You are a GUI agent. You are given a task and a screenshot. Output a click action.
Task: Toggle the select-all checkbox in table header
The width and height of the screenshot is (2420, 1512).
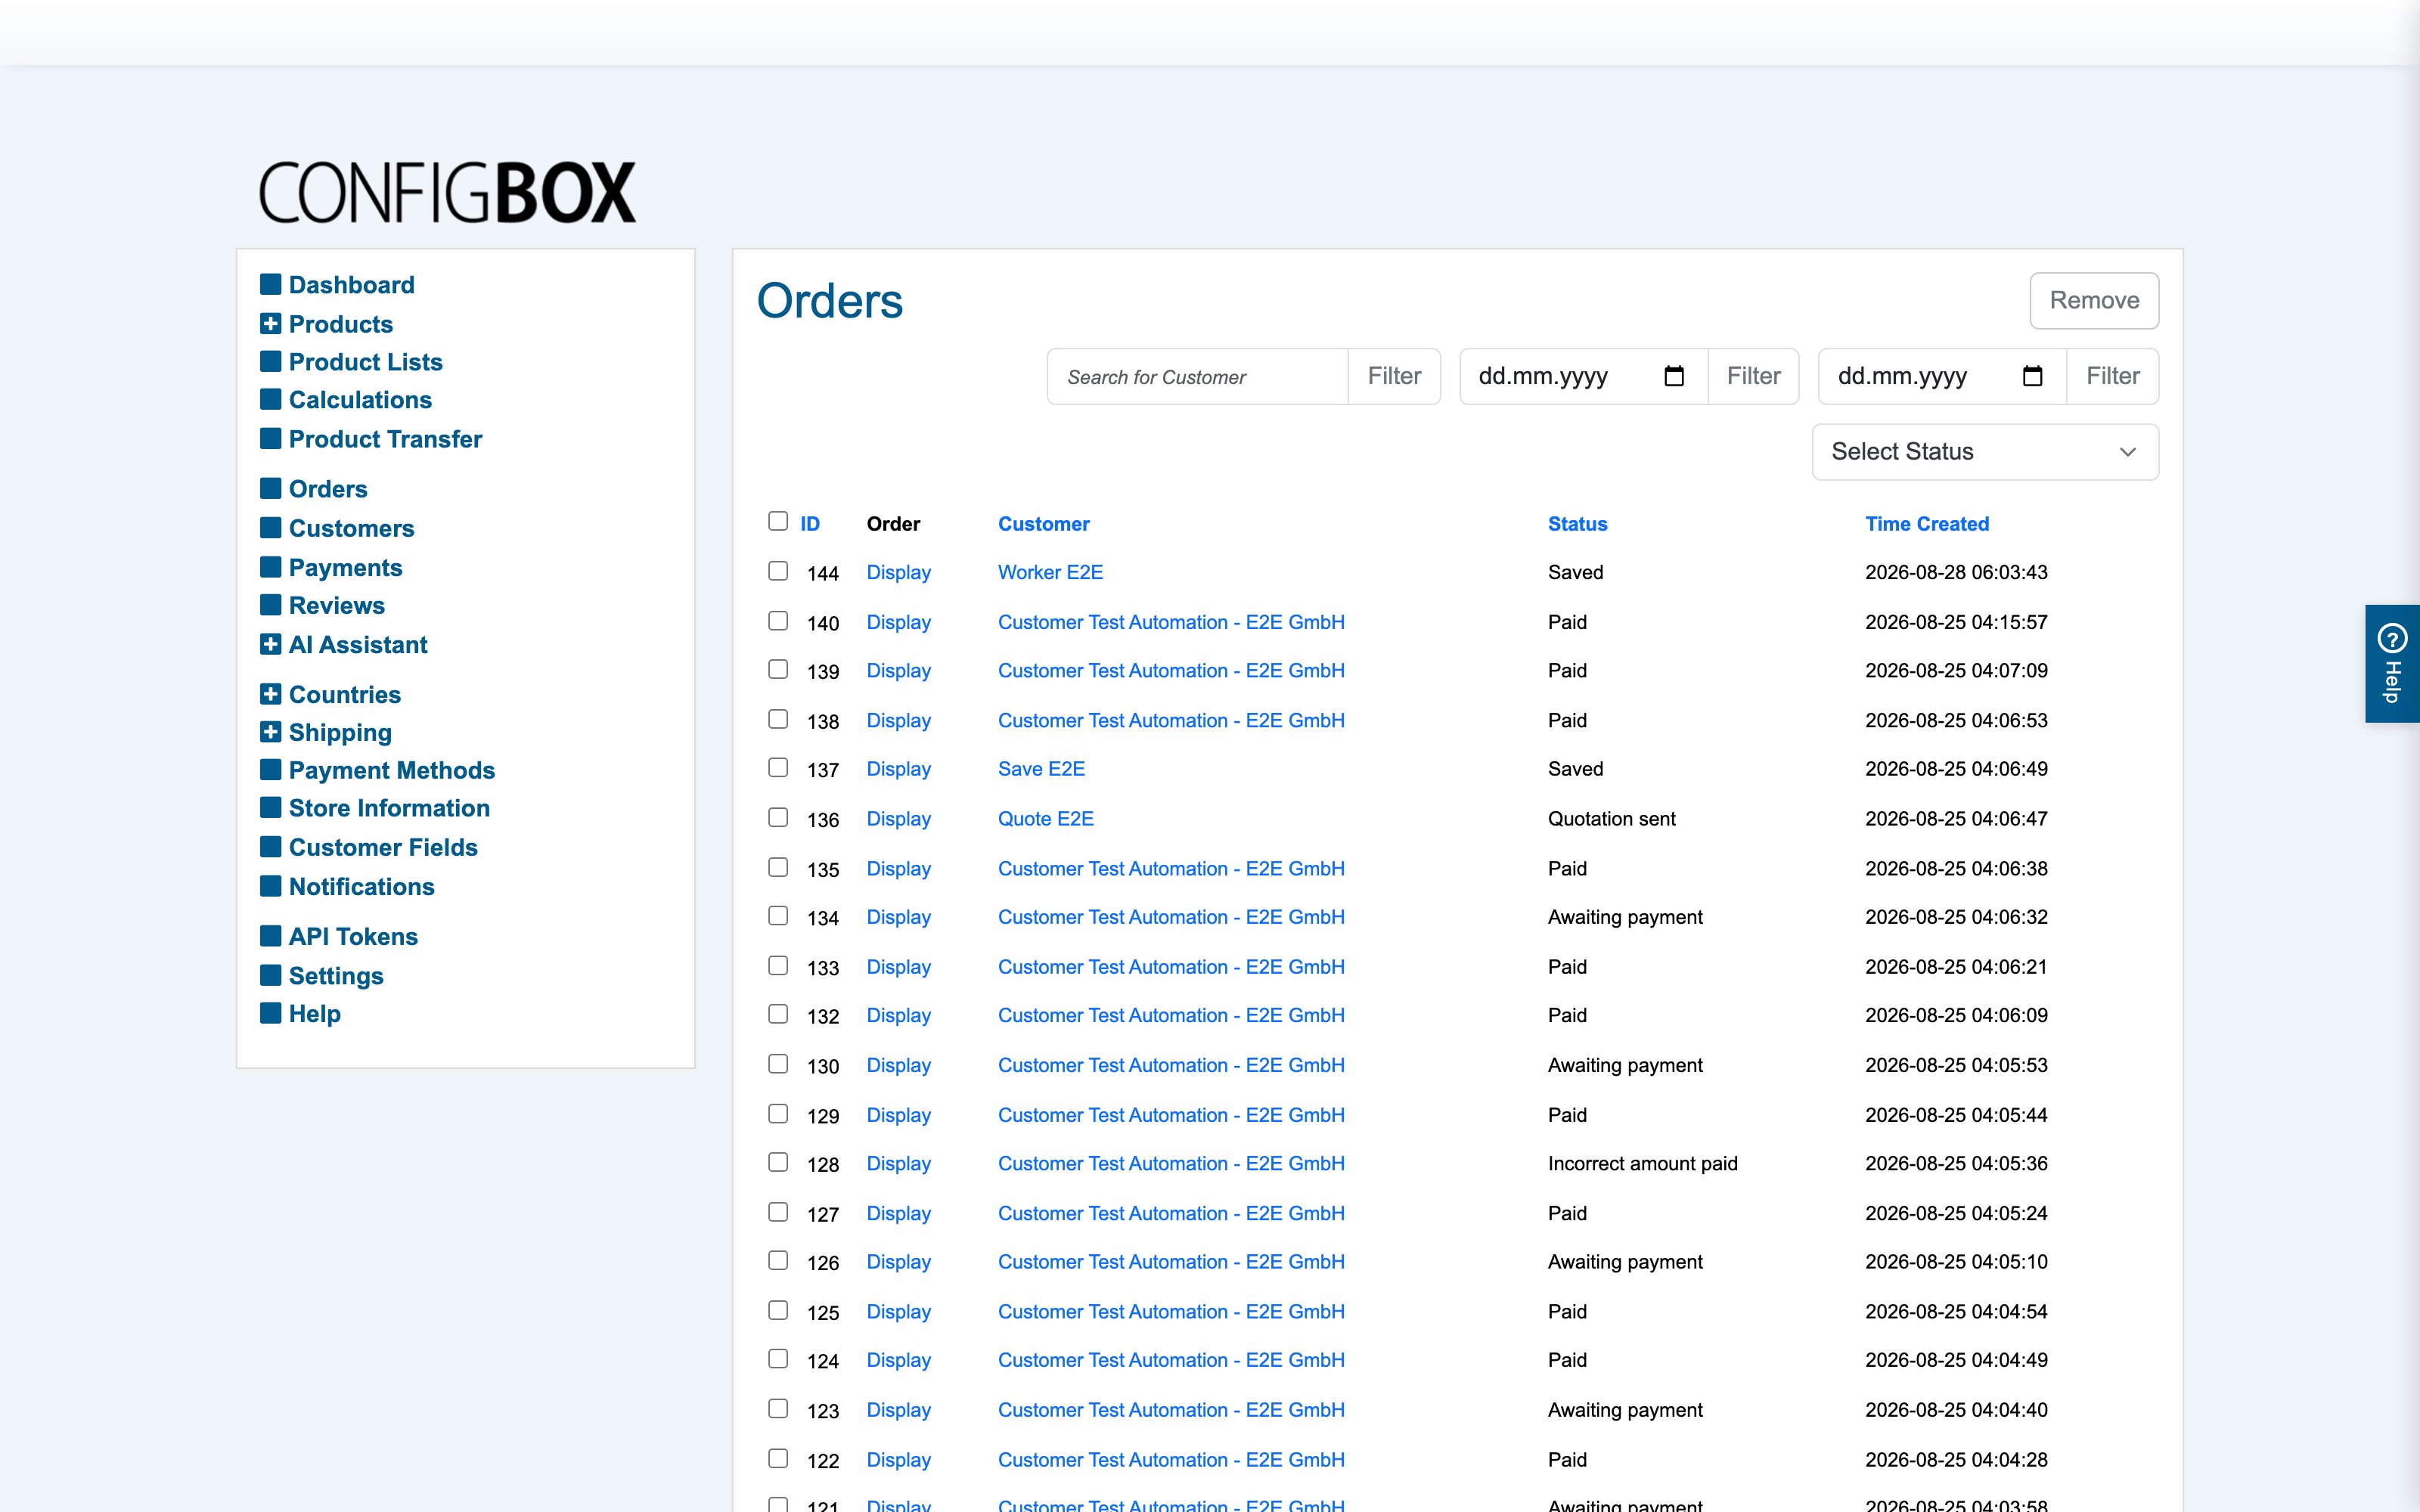pos(778,521)
